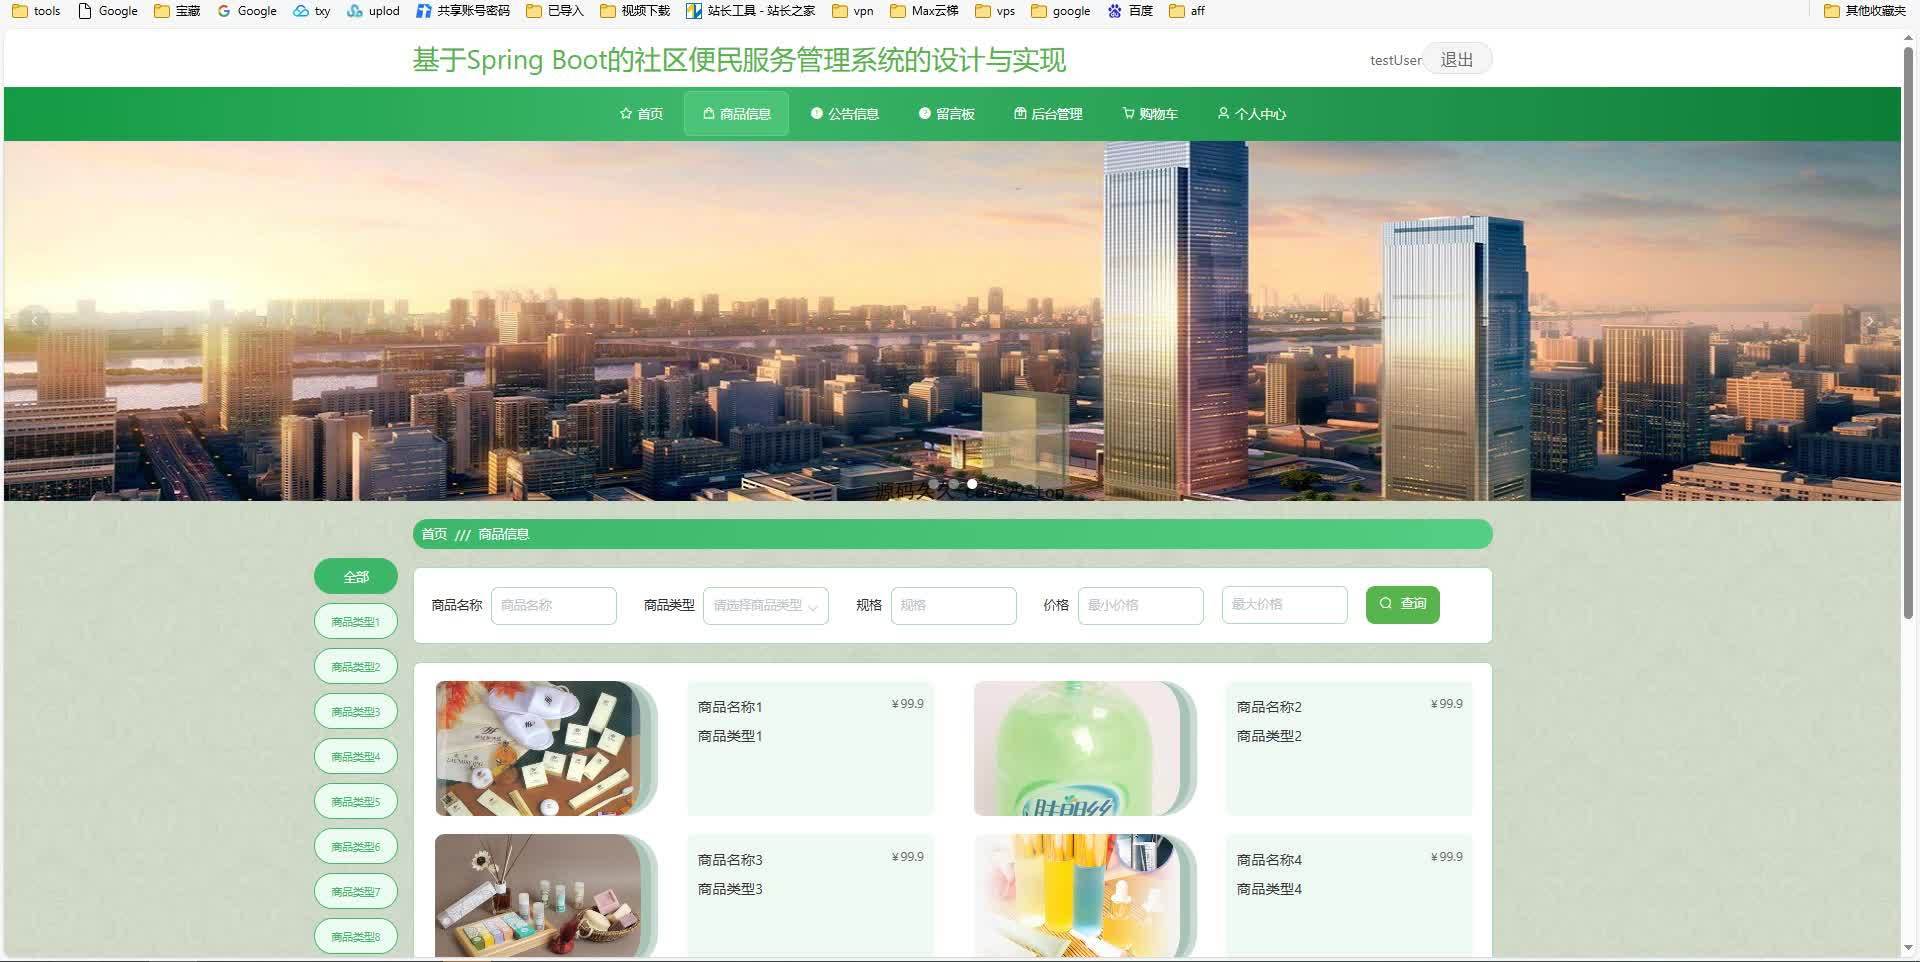Open 个人中心 personal center
This screenshot has width=1920, height=962.
click(1252, 114)
